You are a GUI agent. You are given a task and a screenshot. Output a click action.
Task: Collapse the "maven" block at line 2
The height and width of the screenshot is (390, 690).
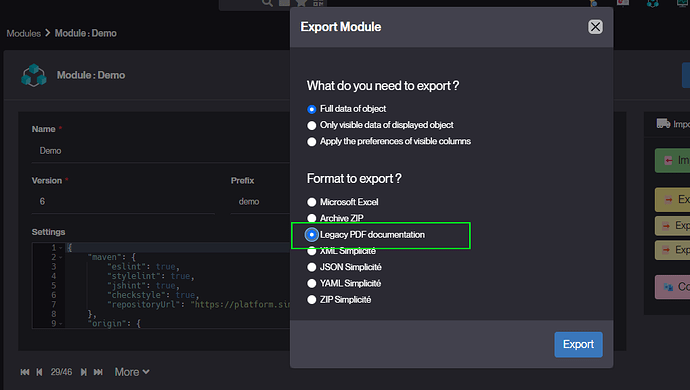[61, 257]
